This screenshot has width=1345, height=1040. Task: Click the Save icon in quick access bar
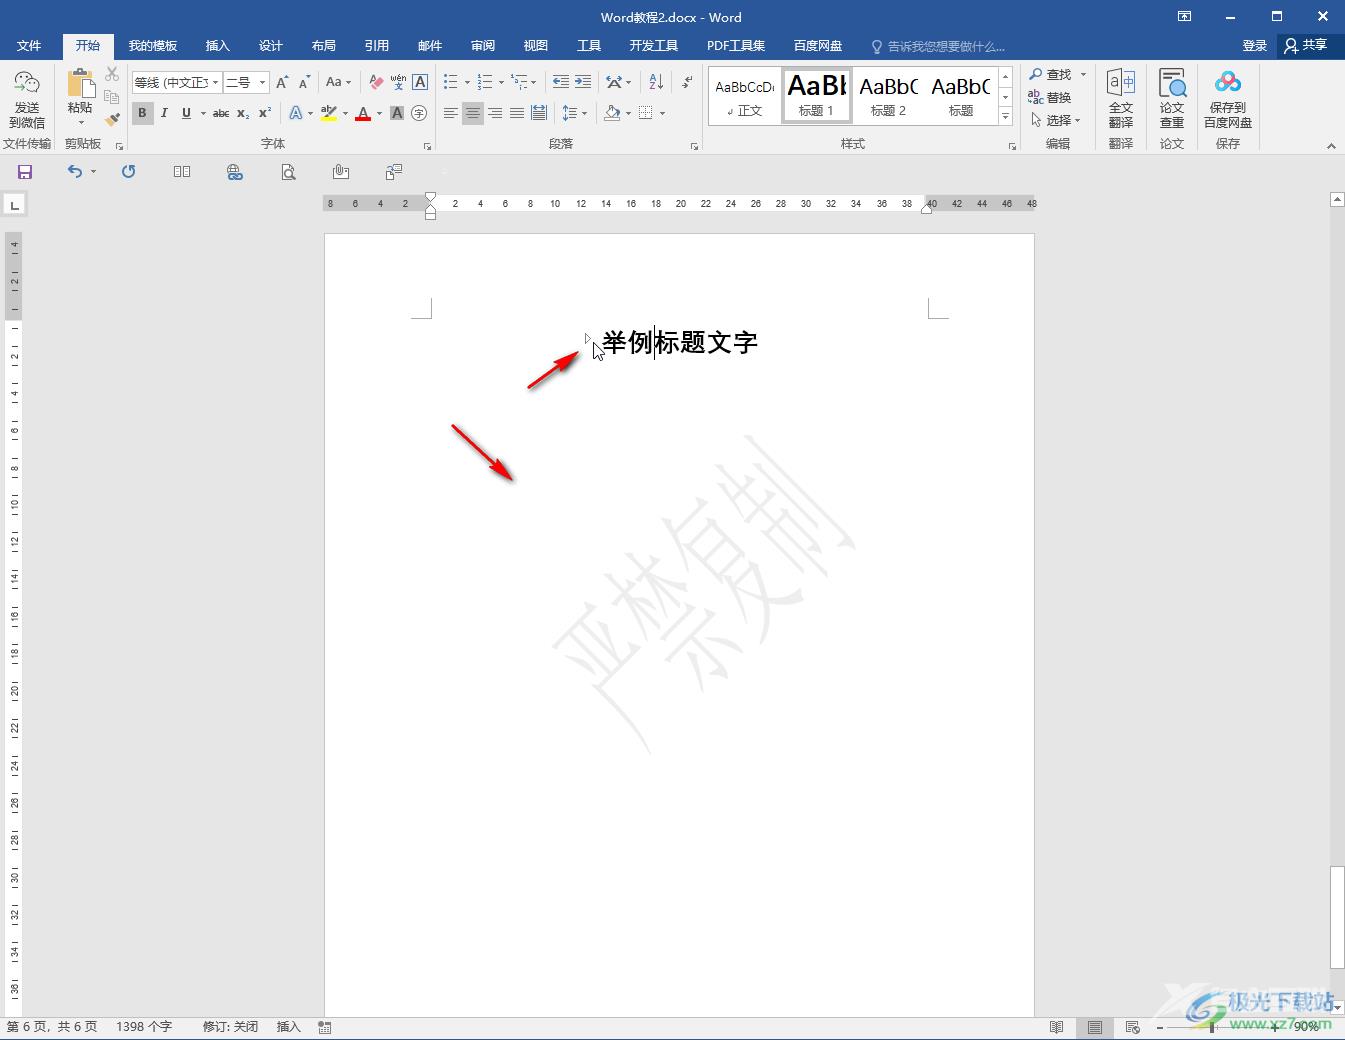click(25, 172)
